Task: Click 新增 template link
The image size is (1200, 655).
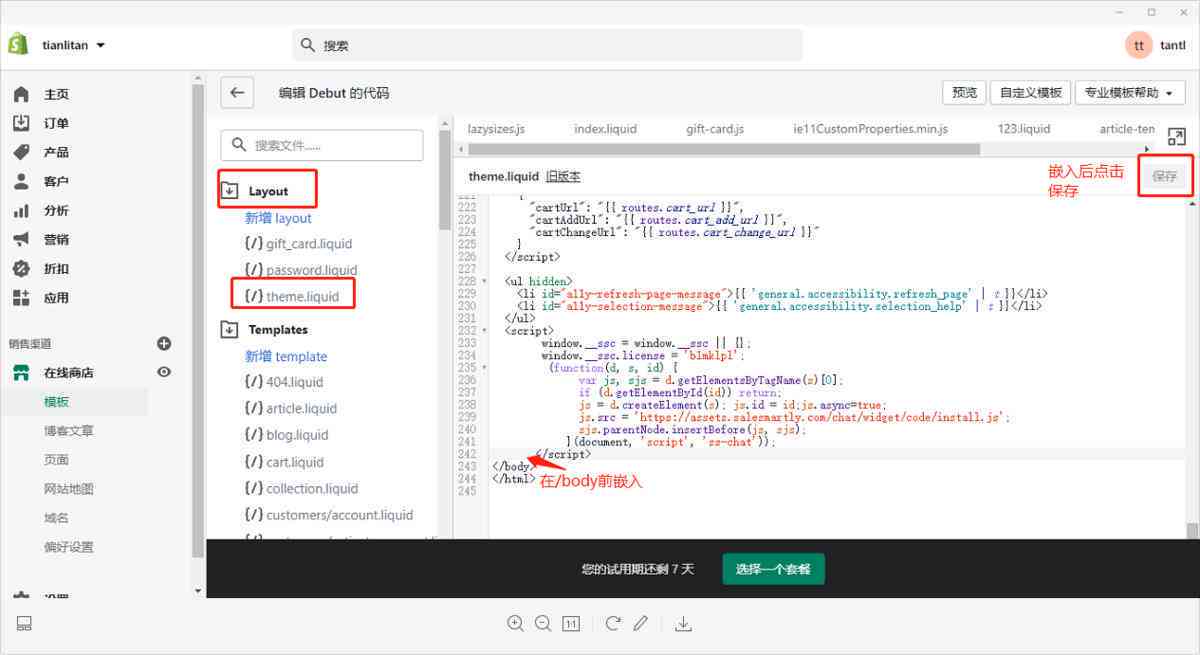Action: (x=286, y=356)
